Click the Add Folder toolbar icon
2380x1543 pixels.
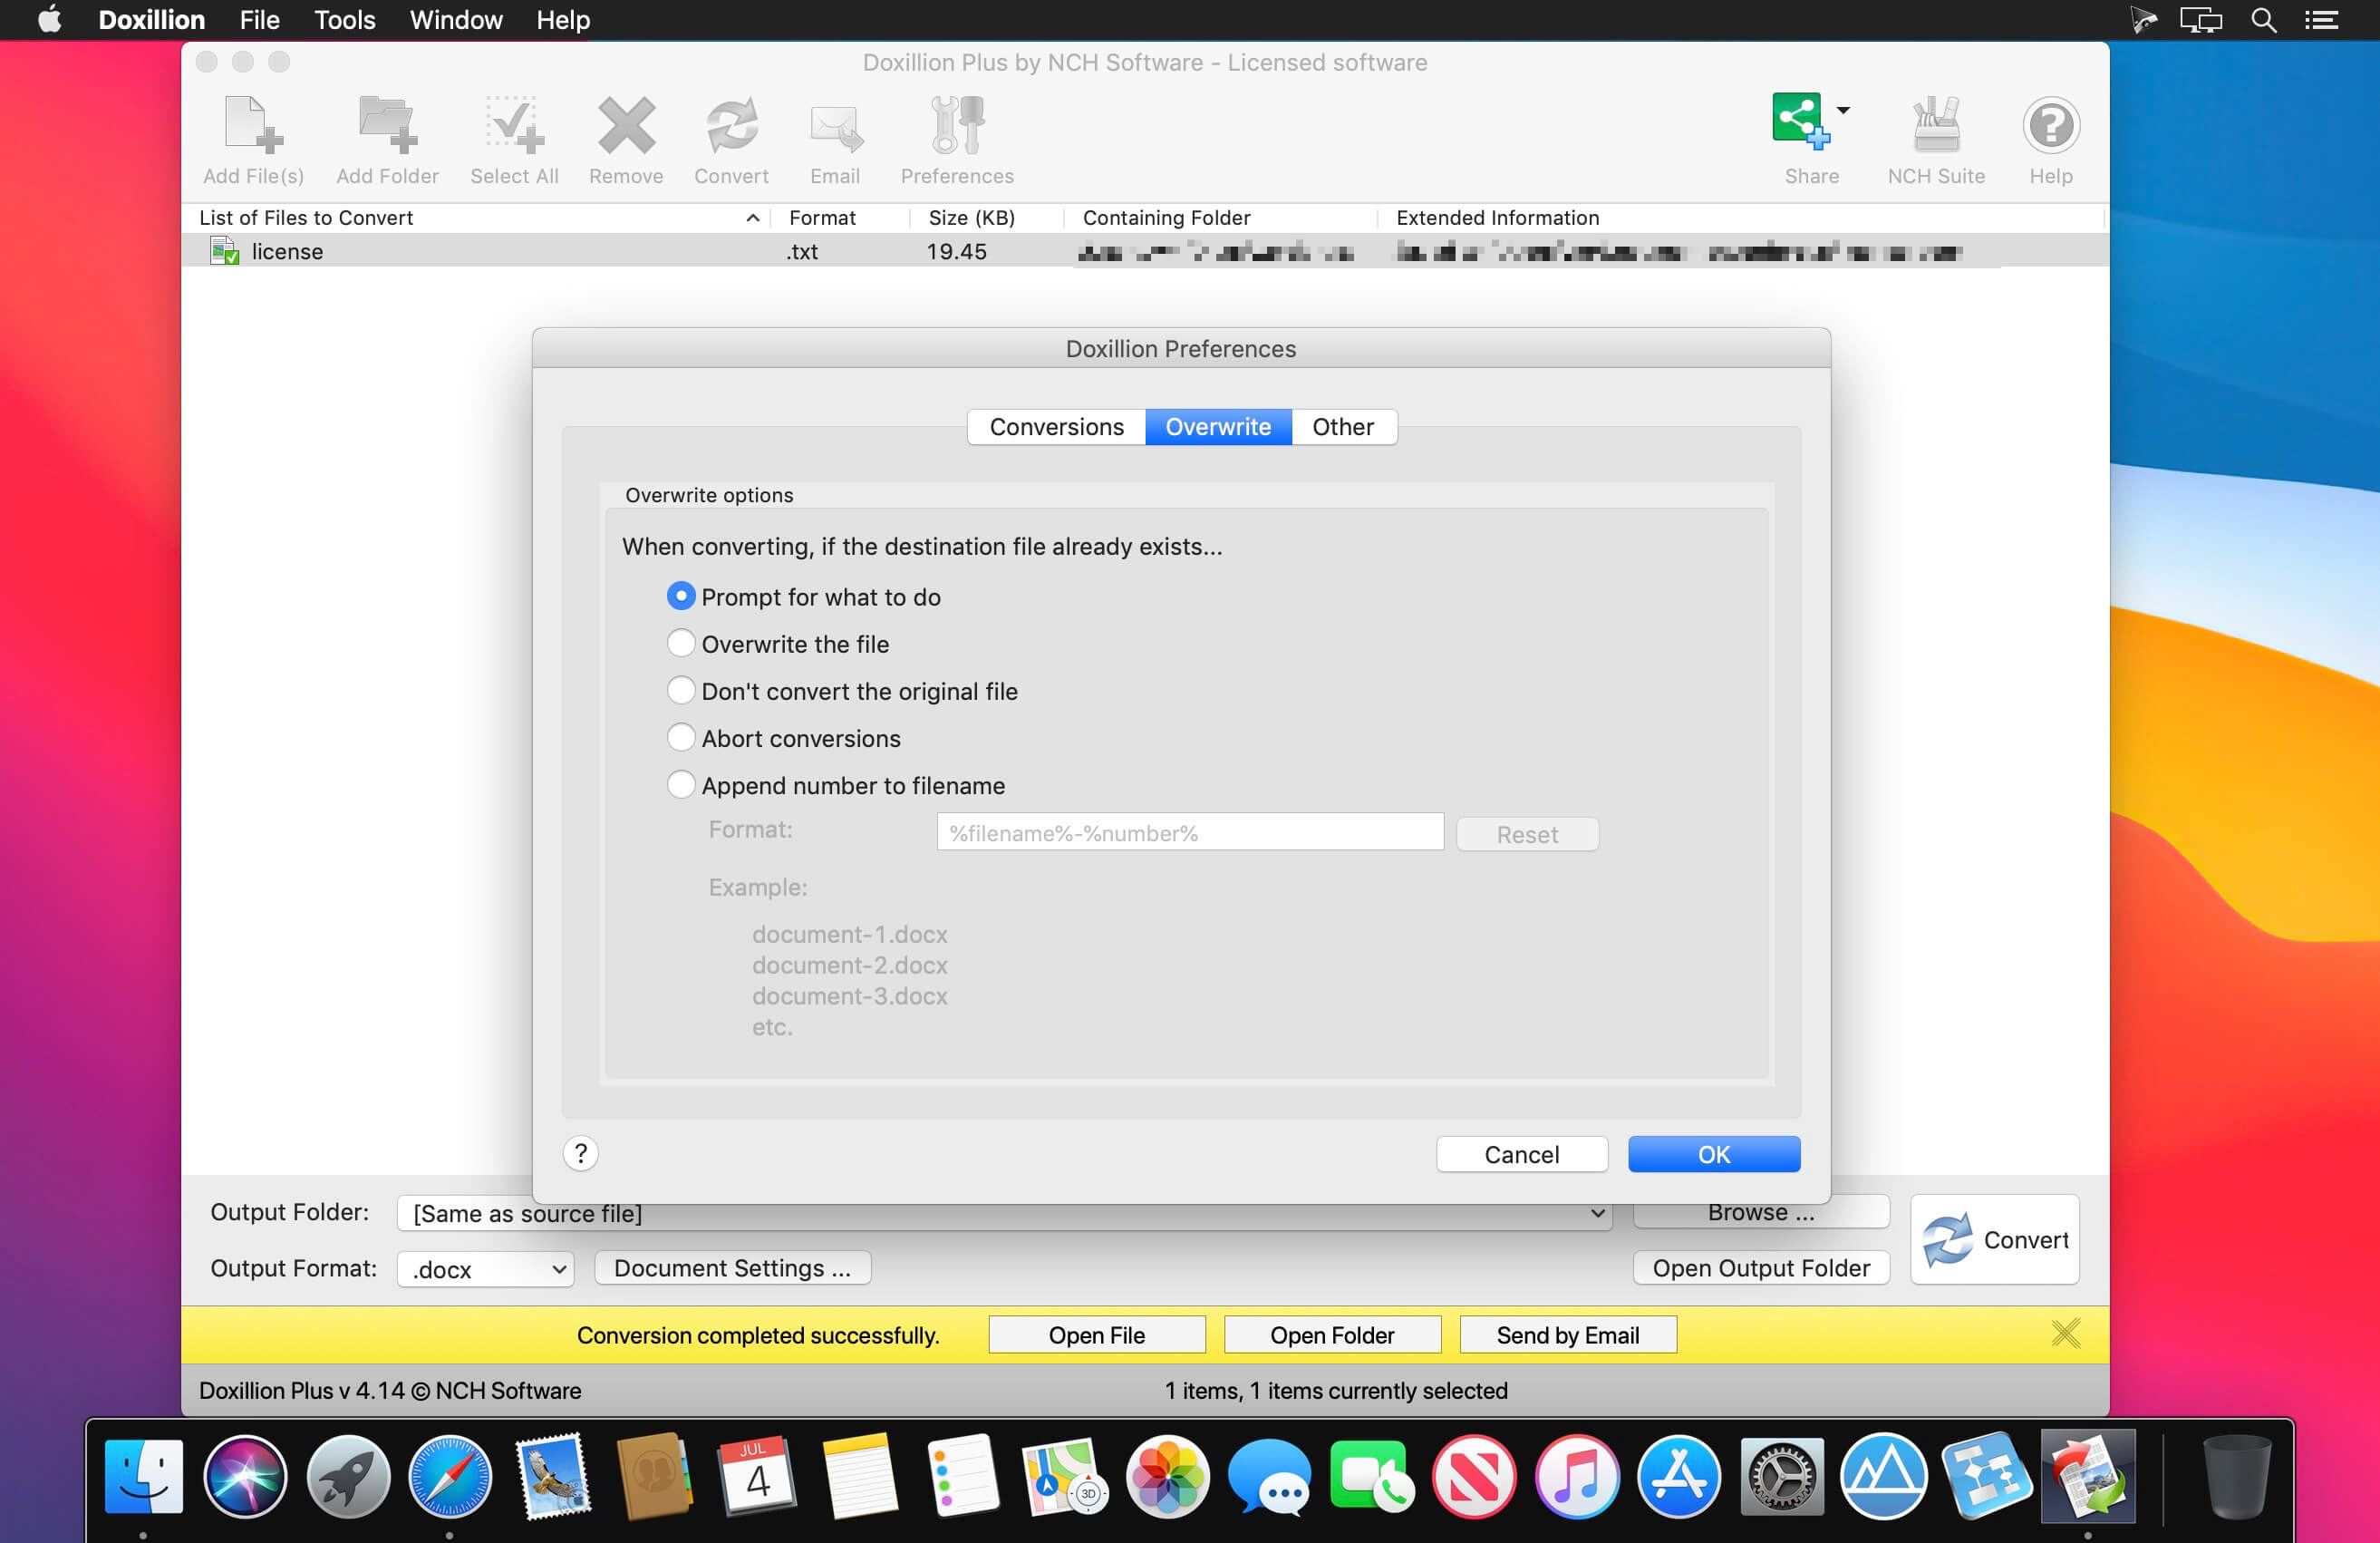pyautogui.click(x=387, y=126)
